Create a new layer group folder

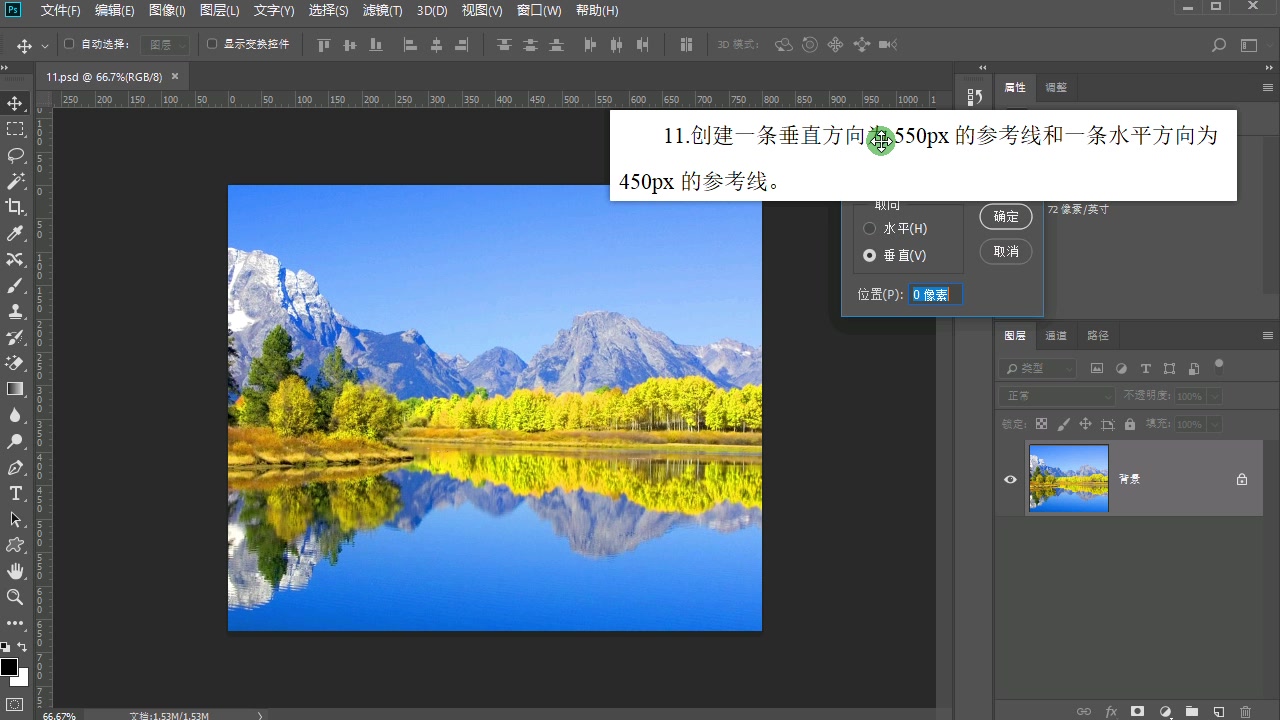point(1191,712)
